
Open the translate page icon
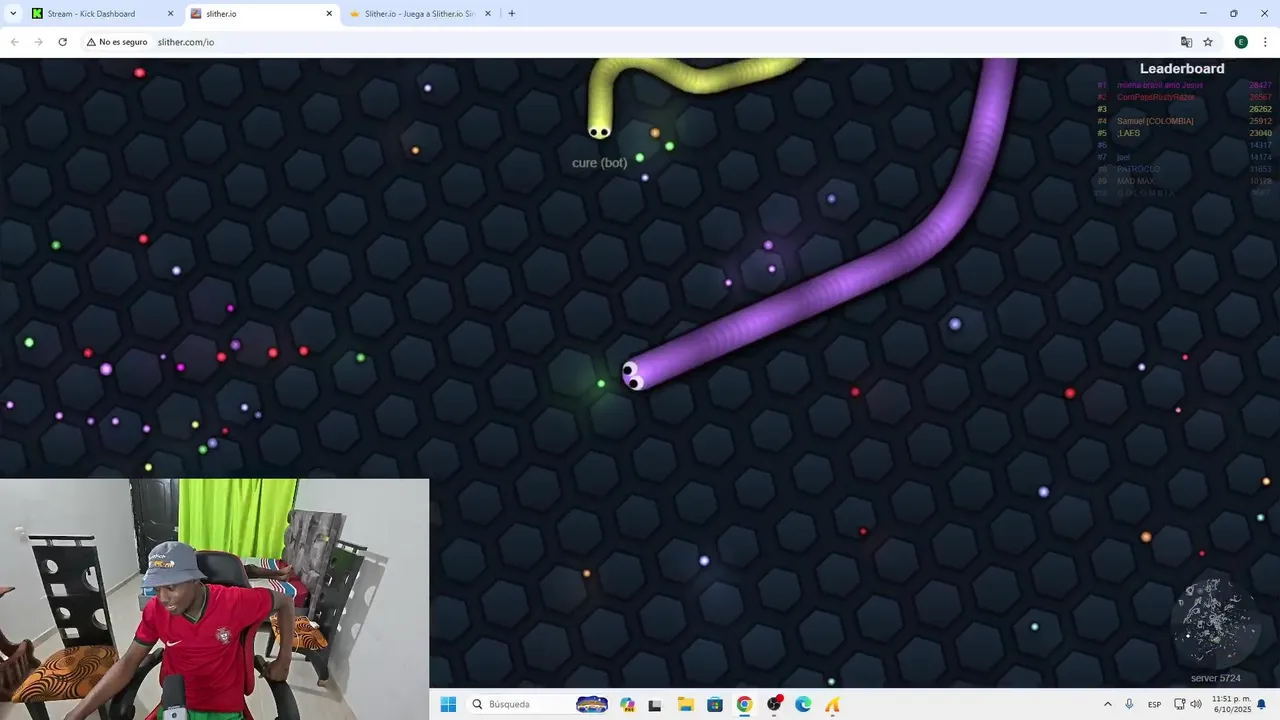1186,42
